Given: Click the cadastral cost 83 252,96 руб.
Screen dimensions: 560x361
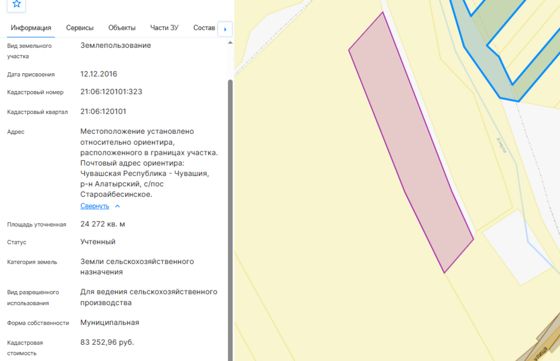Looking at the screenshot, I should coord(107,342).
